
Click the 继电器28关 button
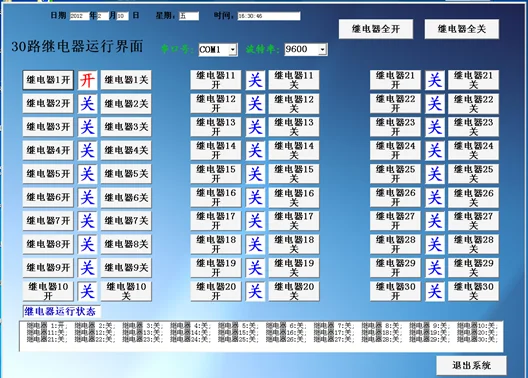point(473,244)
